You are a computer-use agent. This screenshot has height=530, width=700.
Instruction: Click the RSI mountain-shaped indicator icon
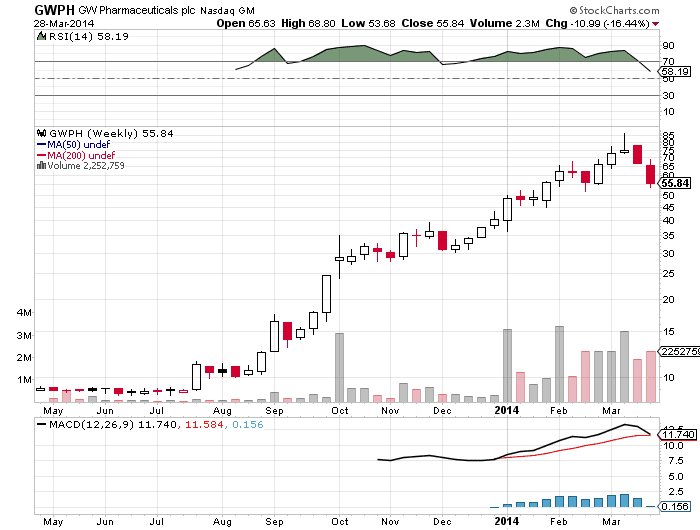[42, 36]
